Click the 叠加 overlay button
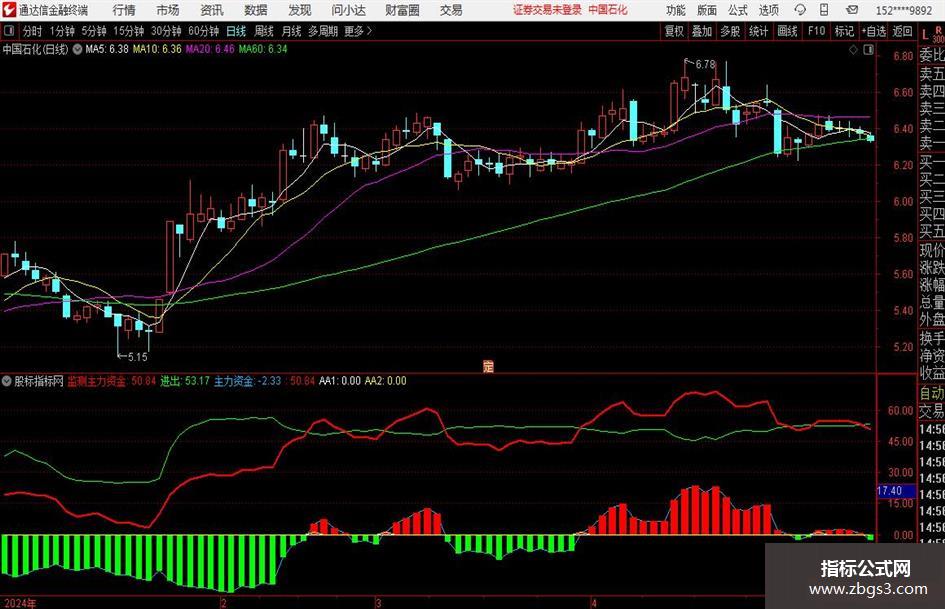945x609 pixels. point(702,31)
